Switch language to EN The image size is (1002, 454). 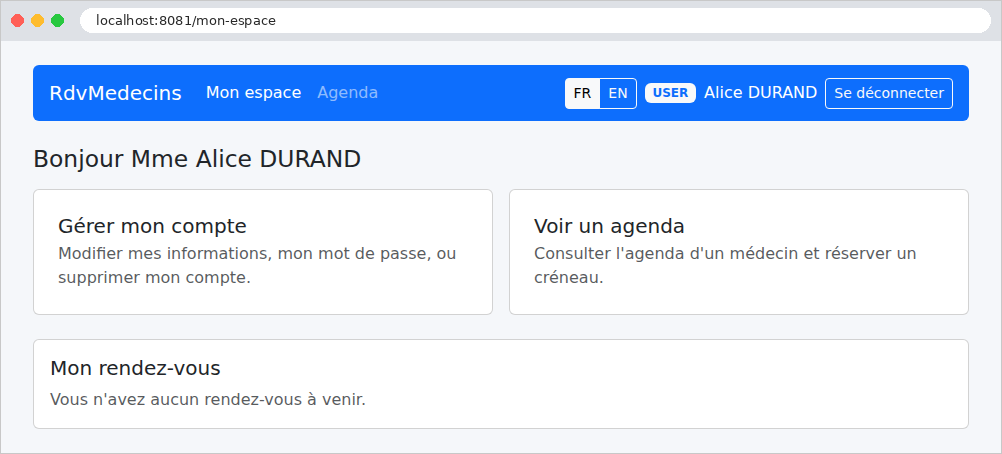coord(618,93)
